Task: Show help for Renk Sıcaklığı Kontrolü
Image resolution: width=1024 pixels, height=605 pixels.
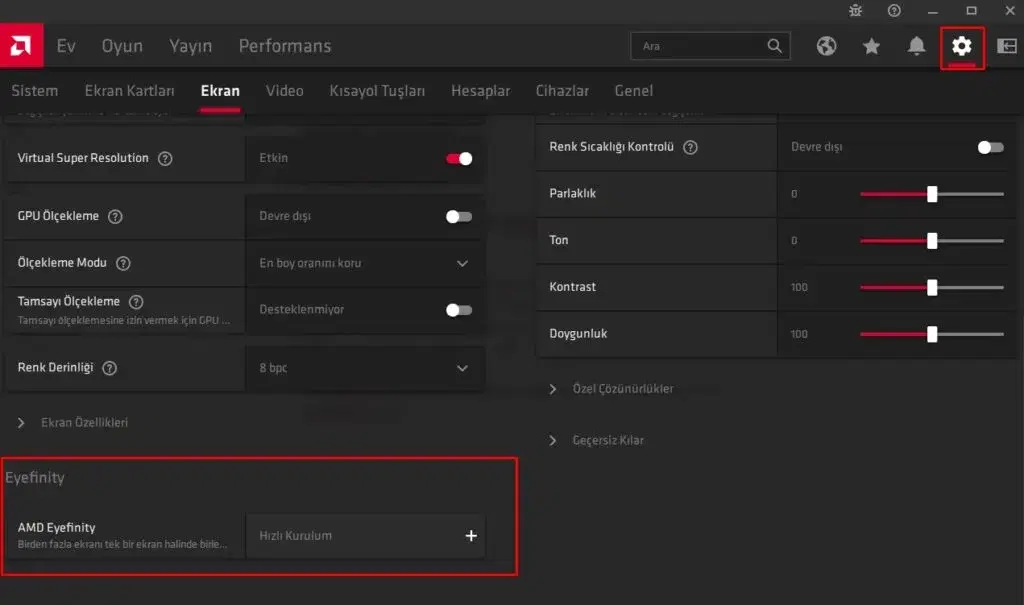Action: pyautogui.click(x=690, y=148)
